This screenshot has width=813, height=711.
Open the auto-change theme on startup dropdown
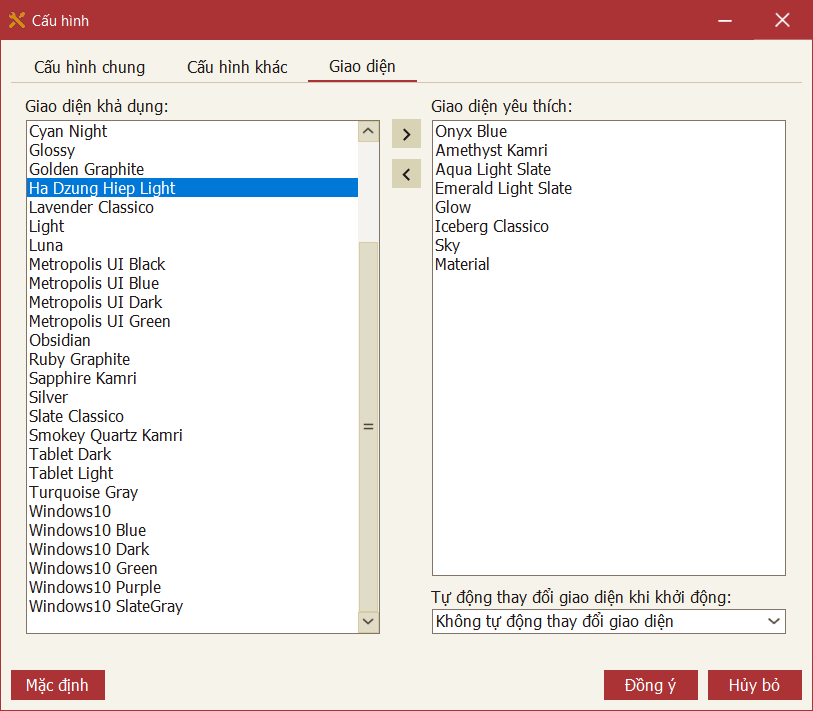pyautogui.click(x=608, y=622)
